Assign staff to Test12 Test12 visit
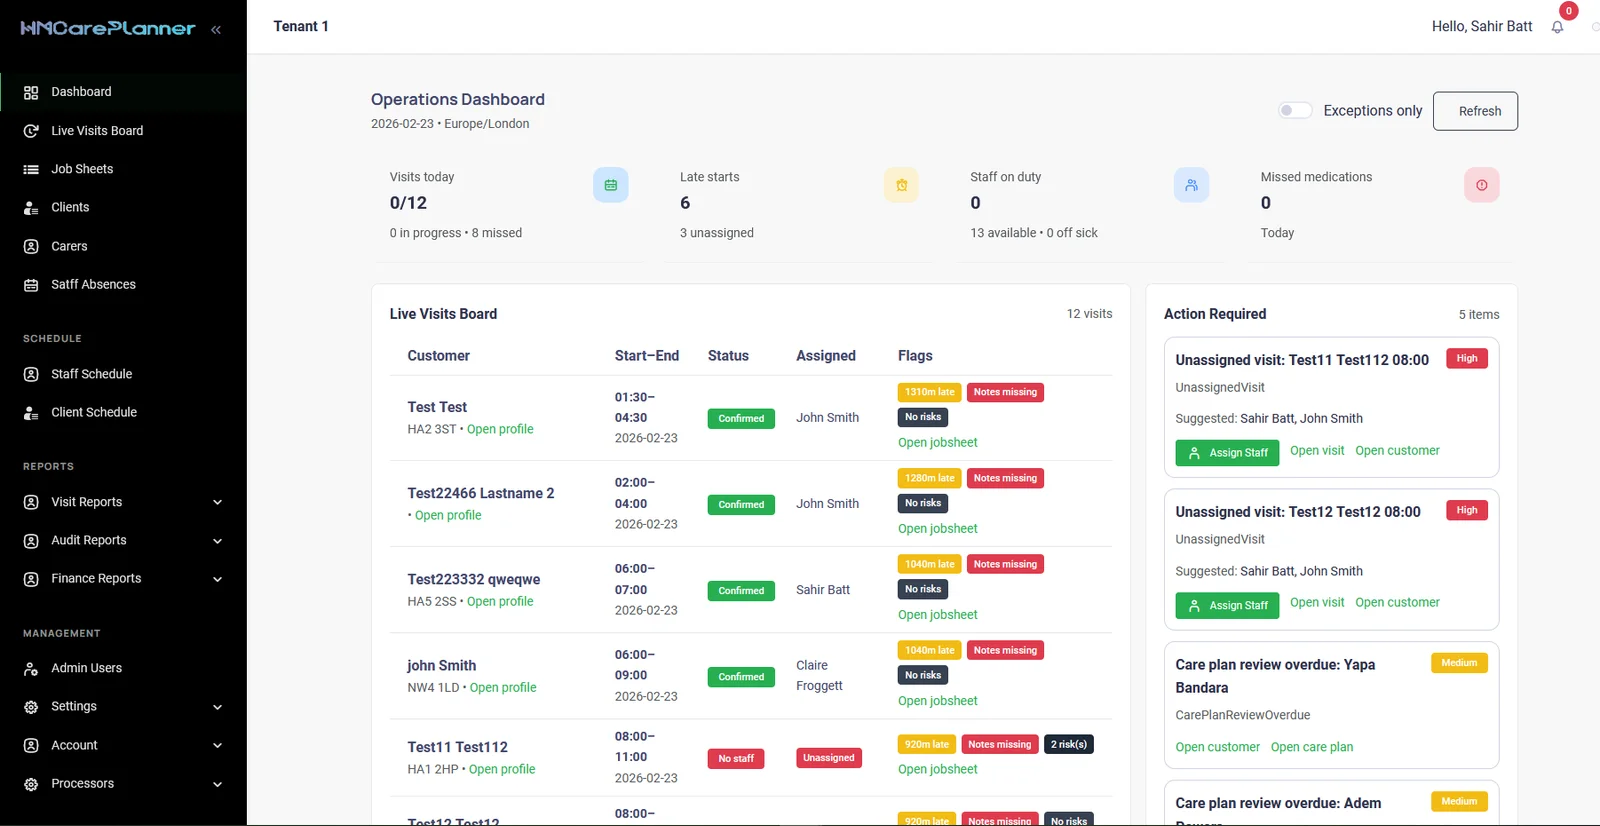 pos(1227,605)
